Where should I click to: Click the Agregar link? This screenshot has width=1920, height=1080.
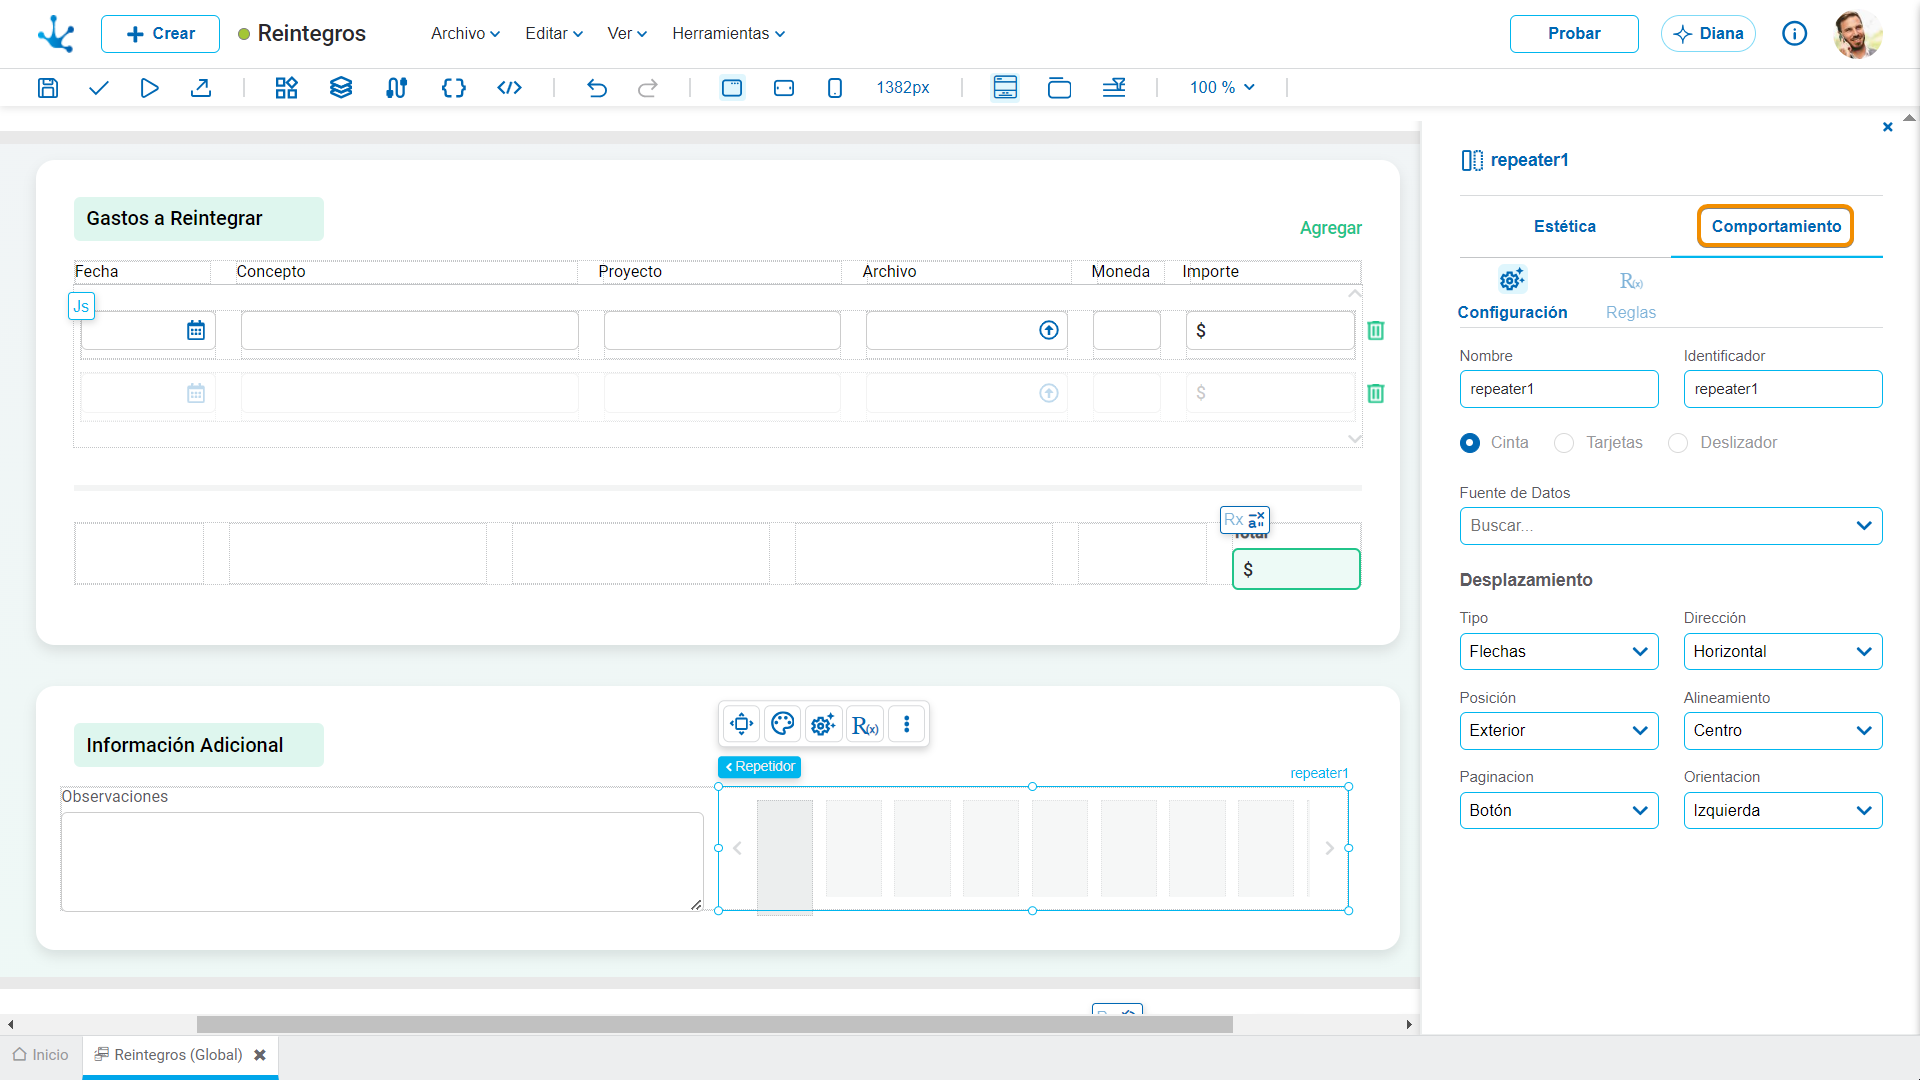1330,228
